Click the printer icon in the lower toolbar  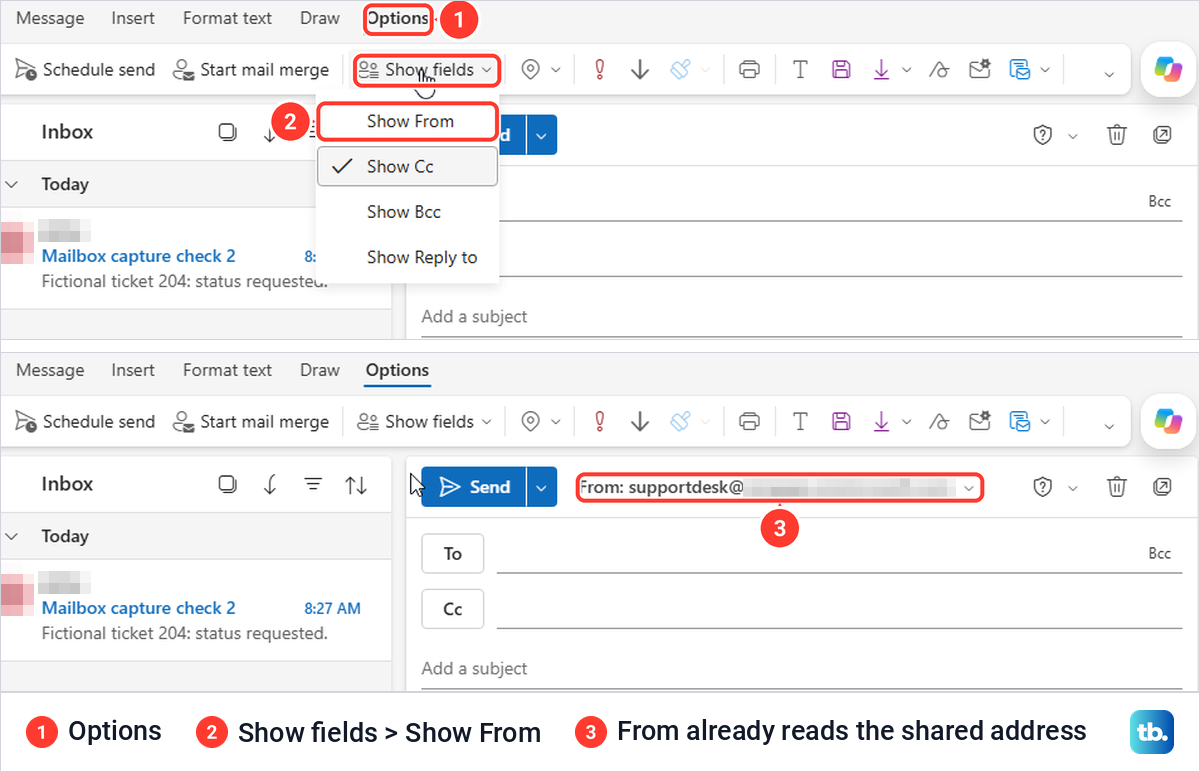pyautogui.click(x=749, y=421)
